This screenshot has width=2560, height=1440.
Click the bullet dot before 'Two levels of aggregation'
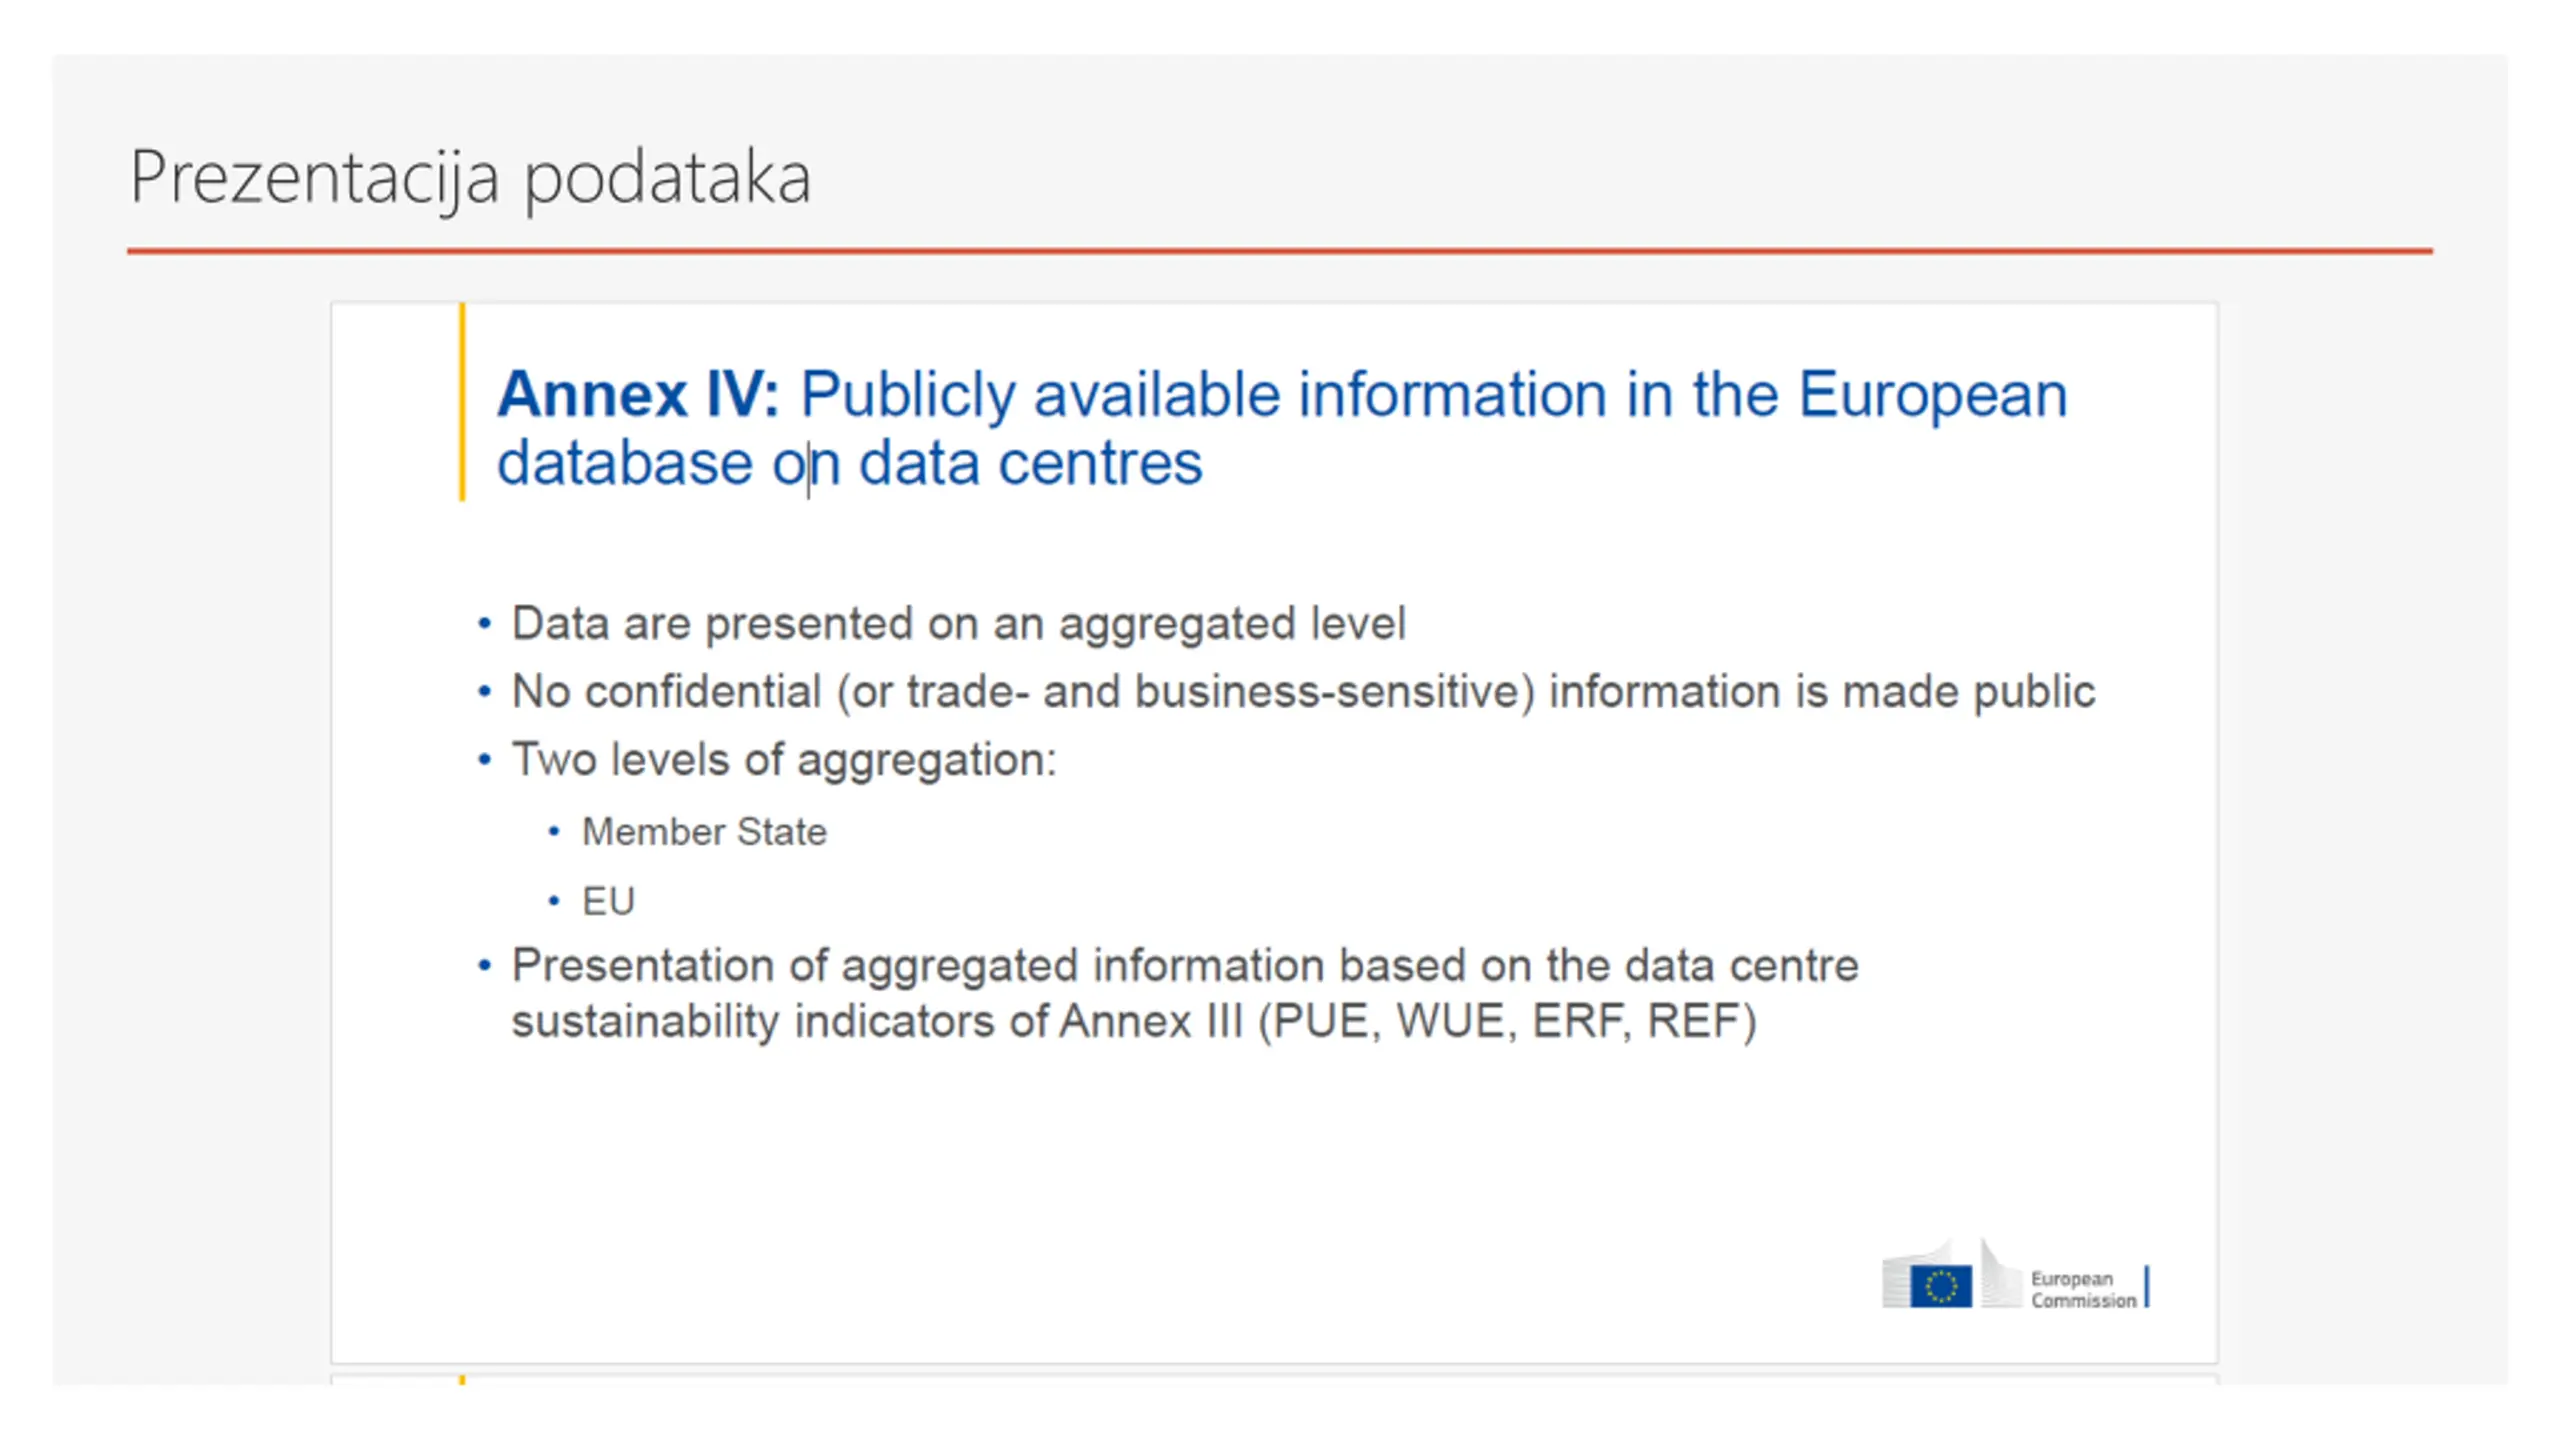click(485, 760)
